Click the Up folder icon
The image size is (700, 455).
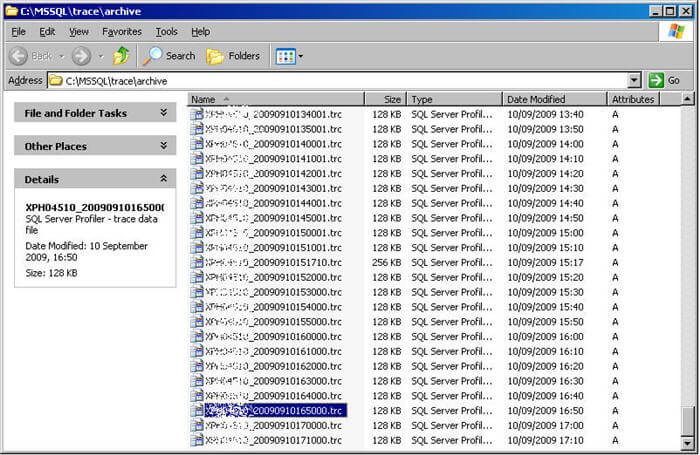[121, 56]
